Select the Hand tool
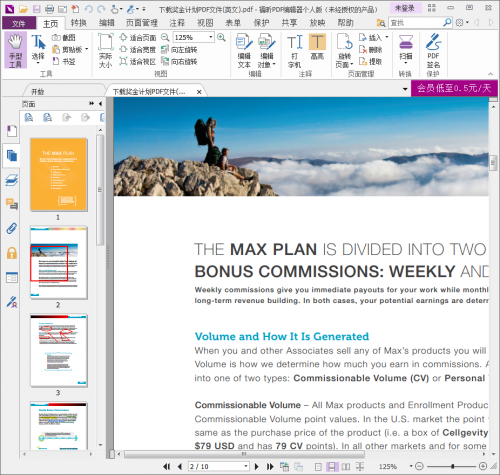The width and height of the screenshot is (500, 475). click(x=15, y=50)
